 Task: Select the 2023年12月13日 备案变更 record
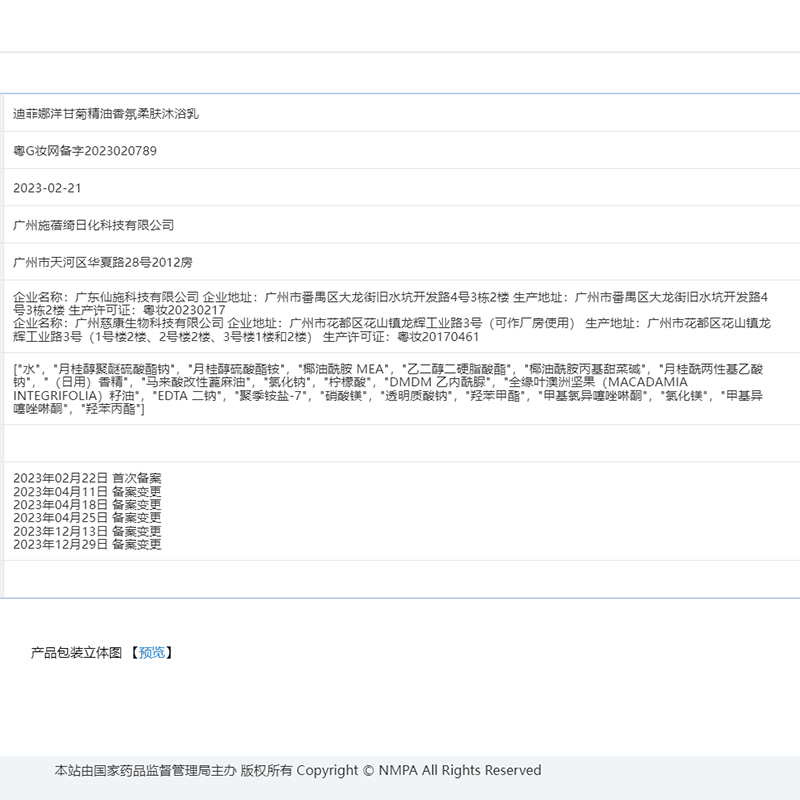87,532
